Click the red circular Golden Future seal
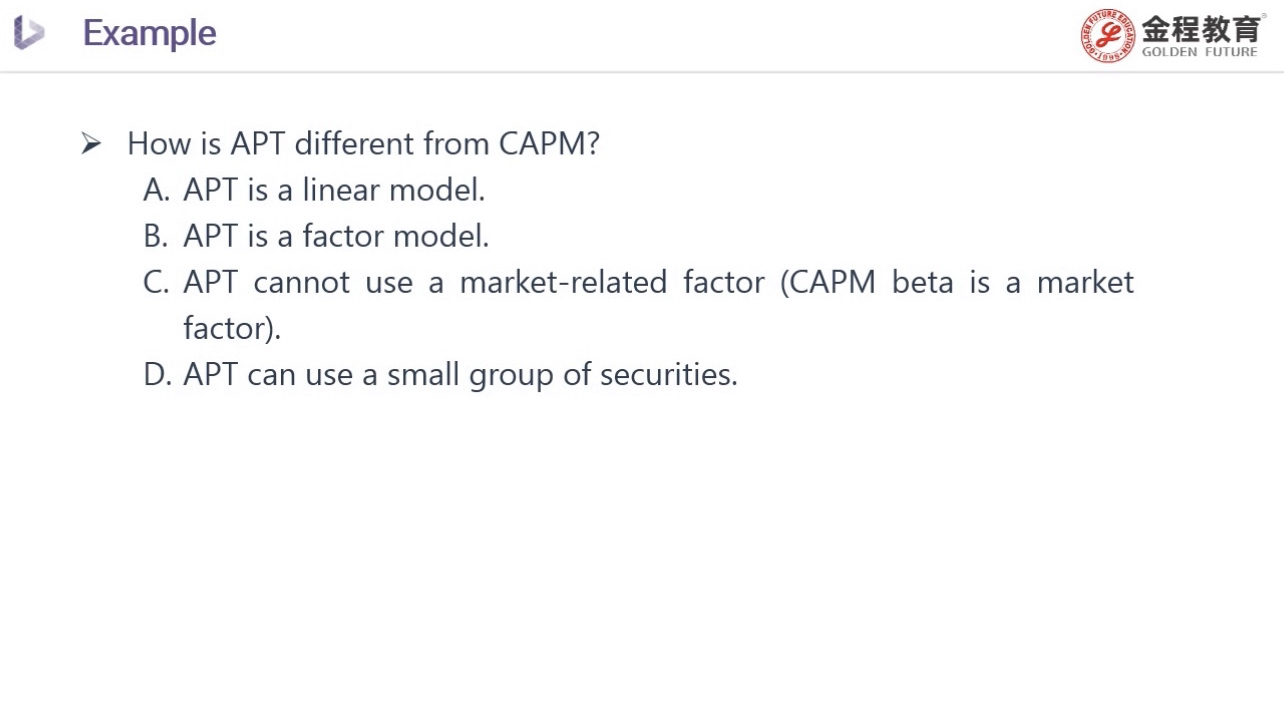 point(1107,36)
